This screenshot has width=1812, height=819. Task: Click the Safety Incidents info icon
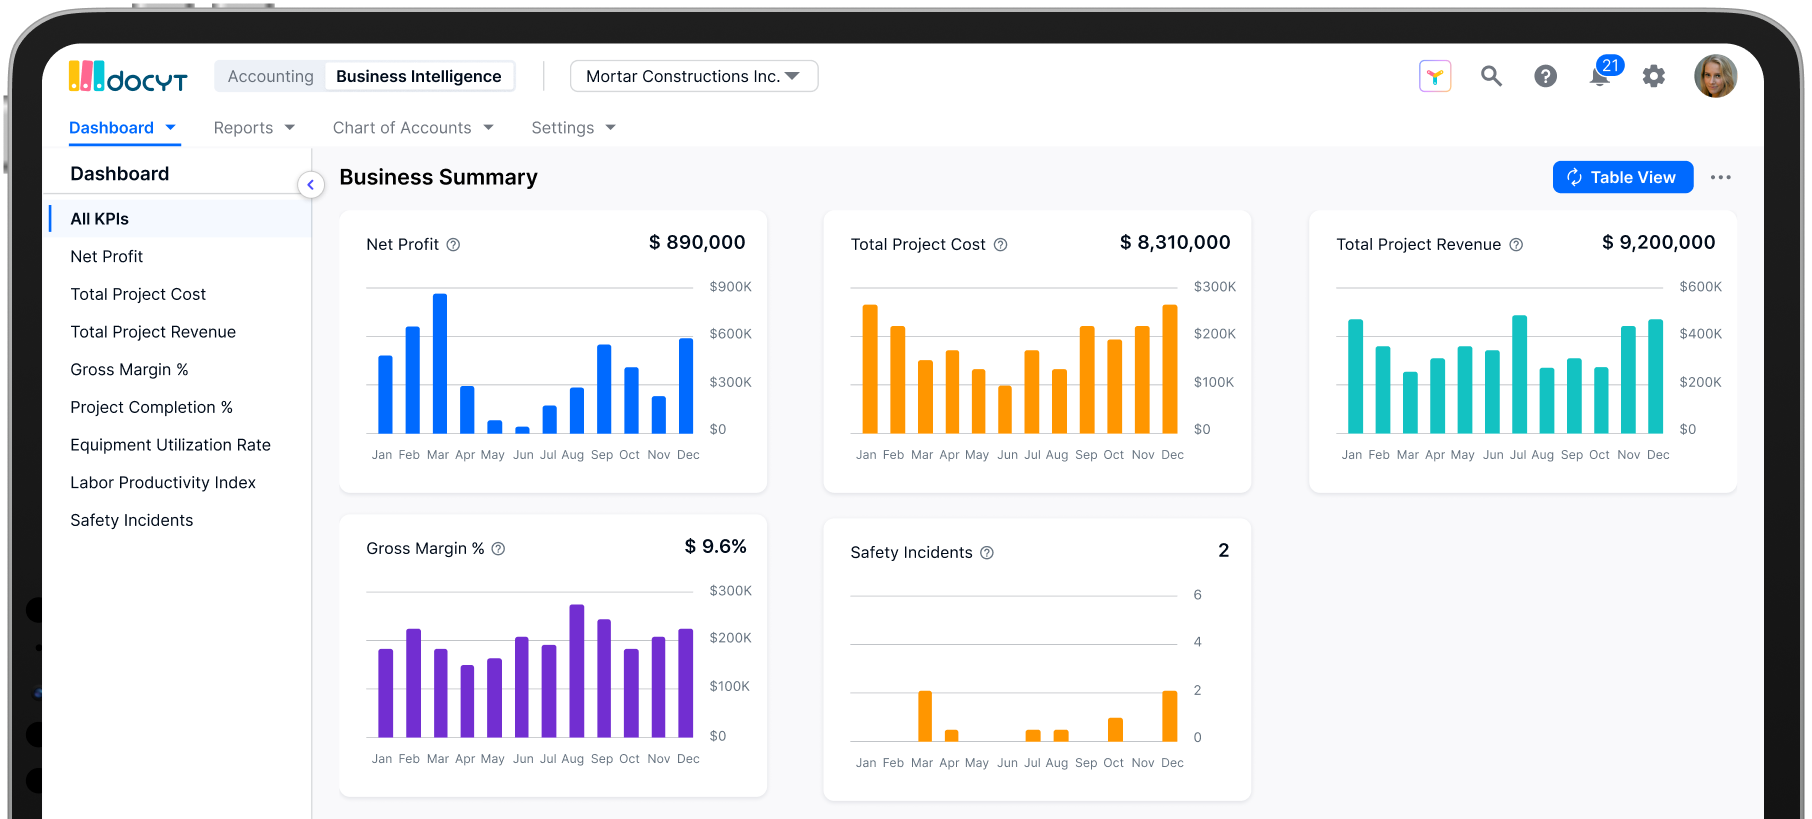coord(987,553)
